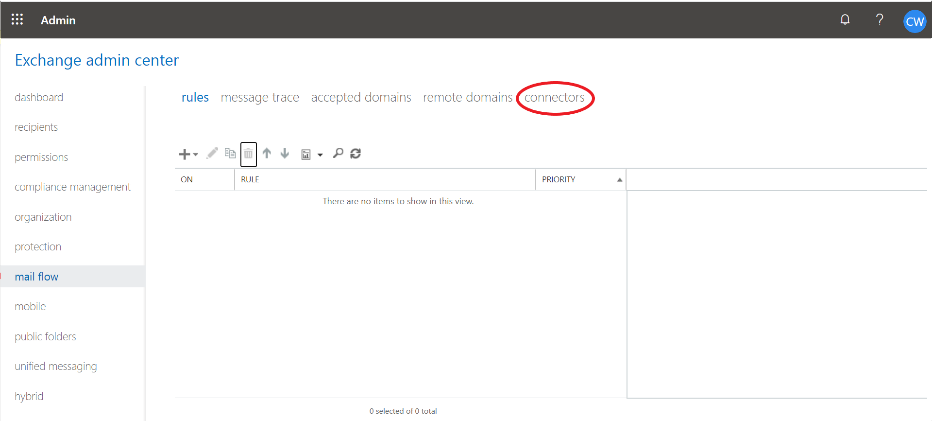Move rule up in priority
This screenshot has width=932, height=421.
click(267, 153)
